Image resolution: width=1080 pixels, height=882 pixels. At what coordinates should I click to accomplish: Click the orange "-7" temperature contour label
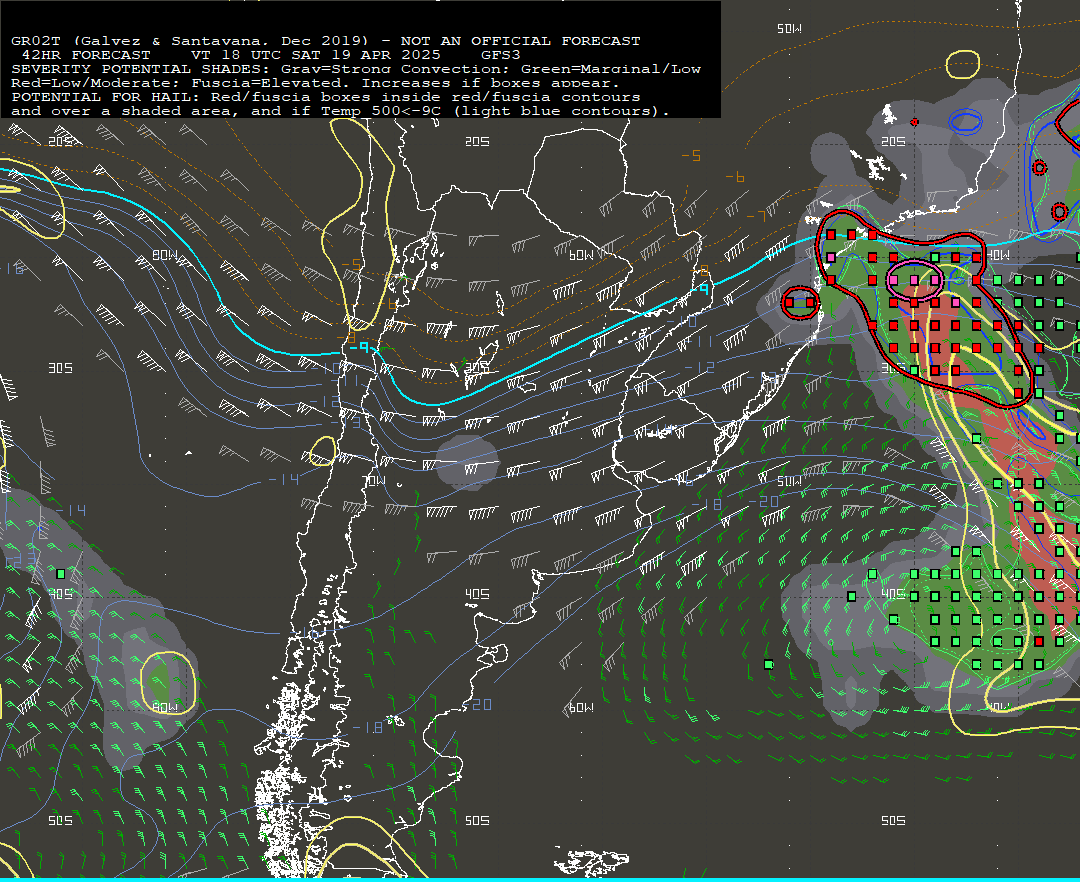pos(756,216)
